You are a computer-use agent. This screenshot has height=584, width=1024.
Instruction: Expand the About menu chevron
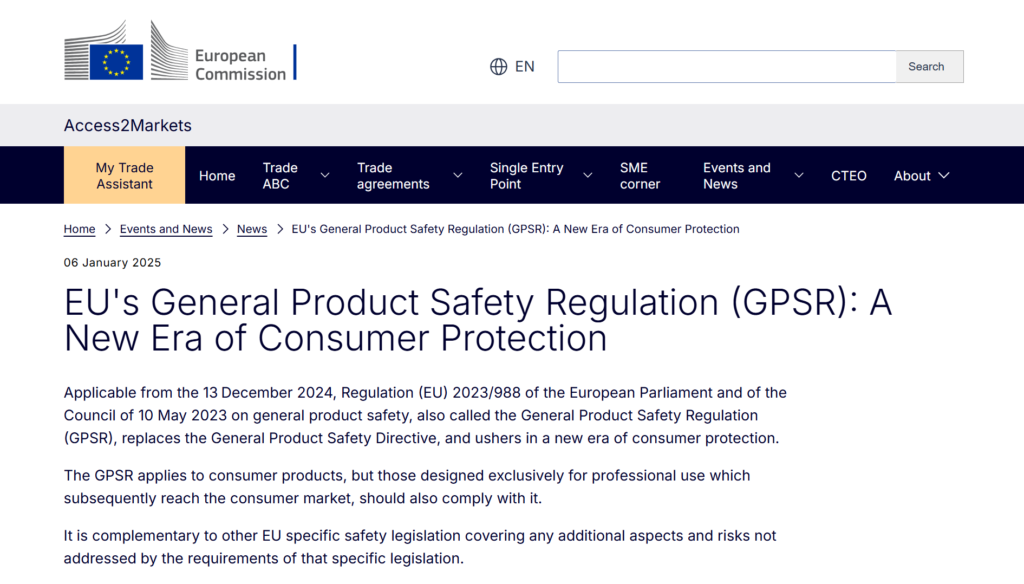point(944,176)
